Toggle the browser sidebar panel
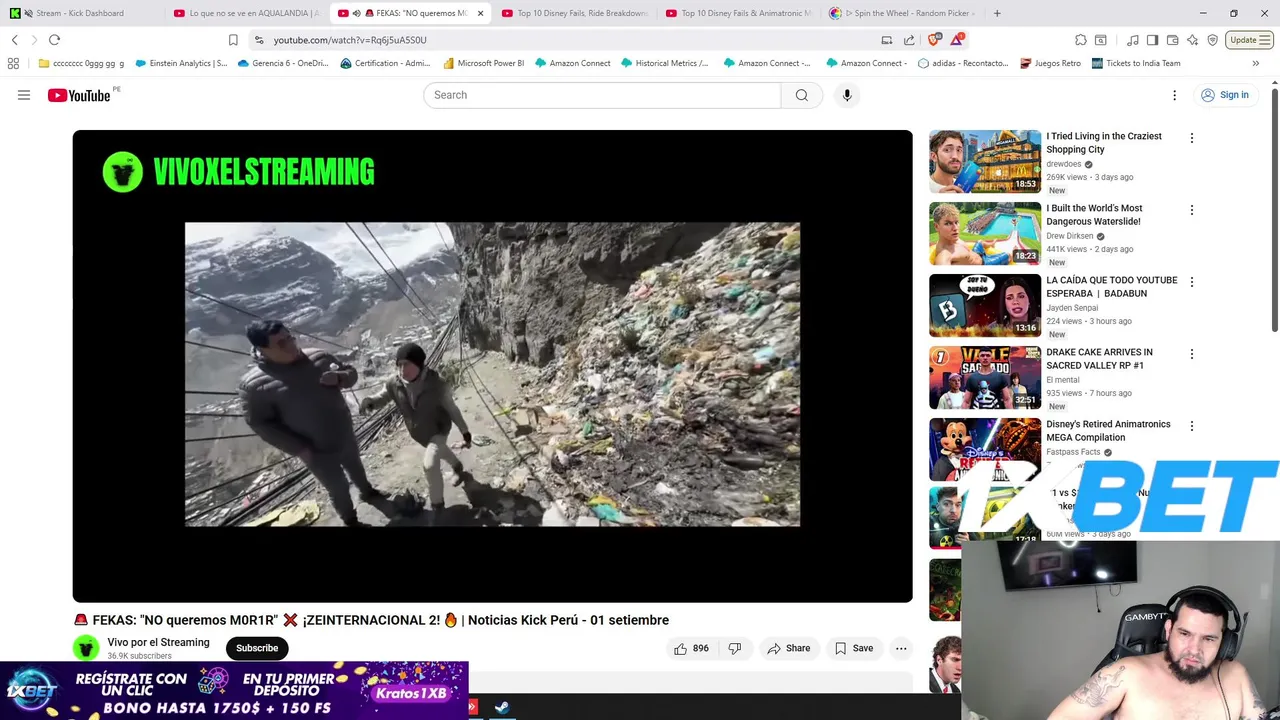This screenshot has width=1280, height=720. point(1152,40)
